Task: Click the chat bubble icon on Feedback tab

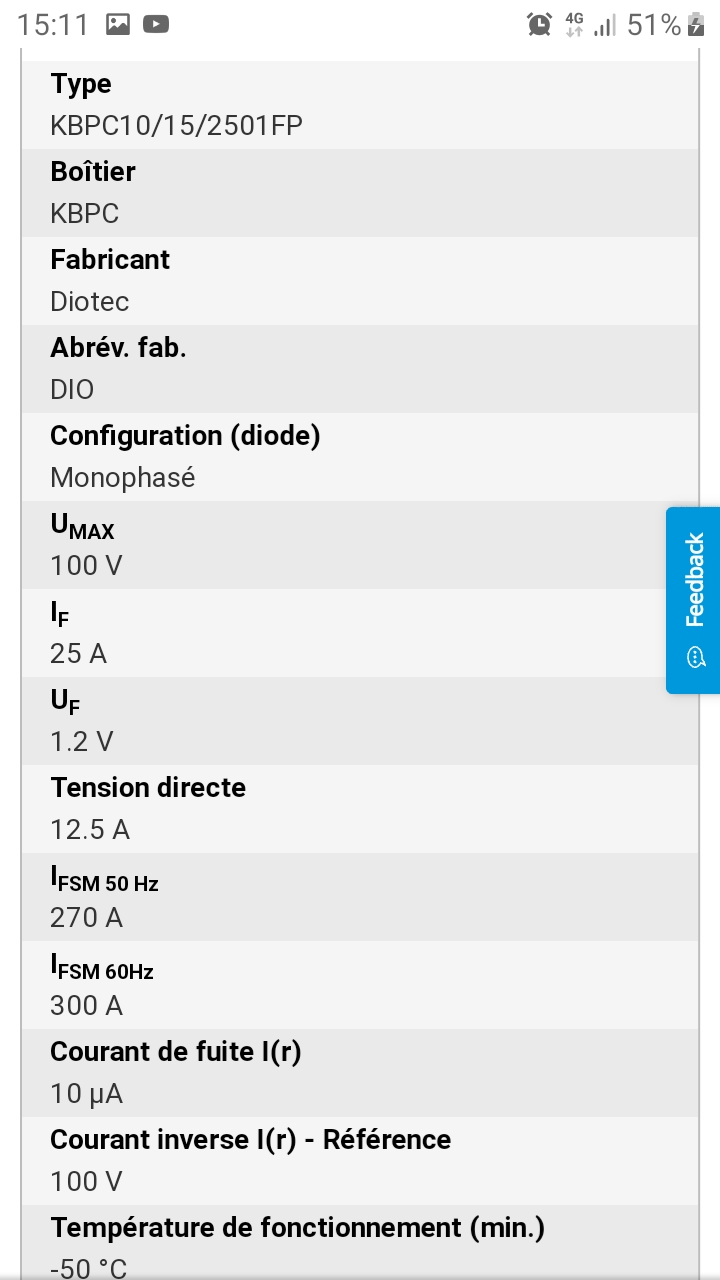Action: click(x=696, y=657)
